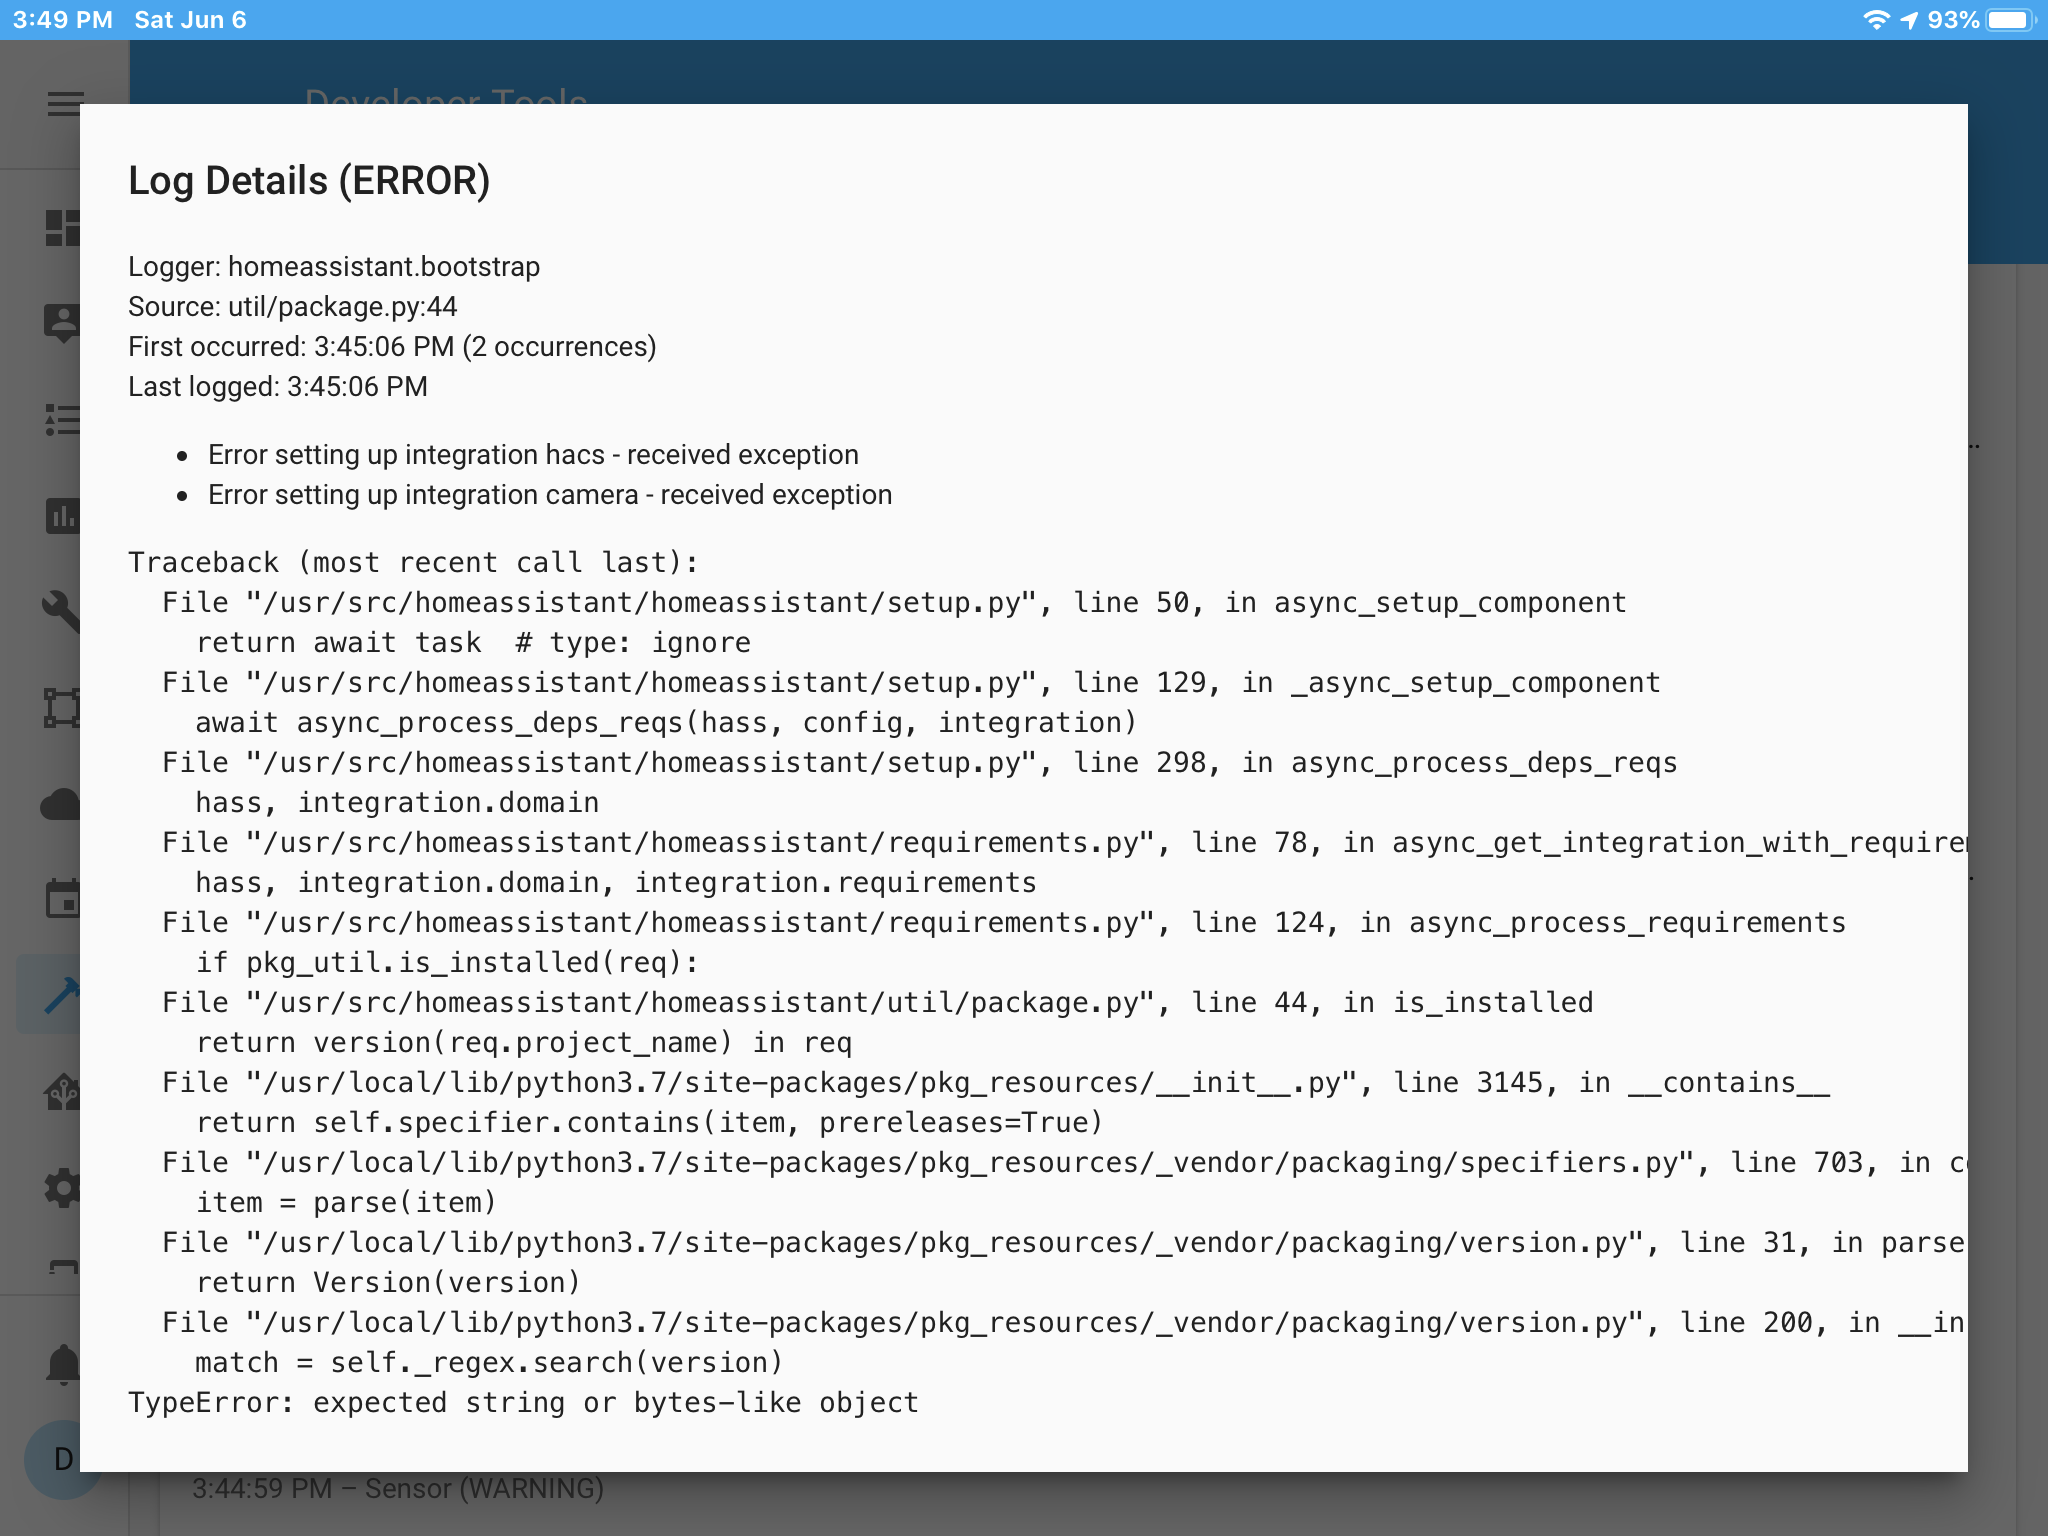Open Configuration with the gear icon
Image resolution: width=2048 pixels, height=1536 pixels.
coord(65,1190)
